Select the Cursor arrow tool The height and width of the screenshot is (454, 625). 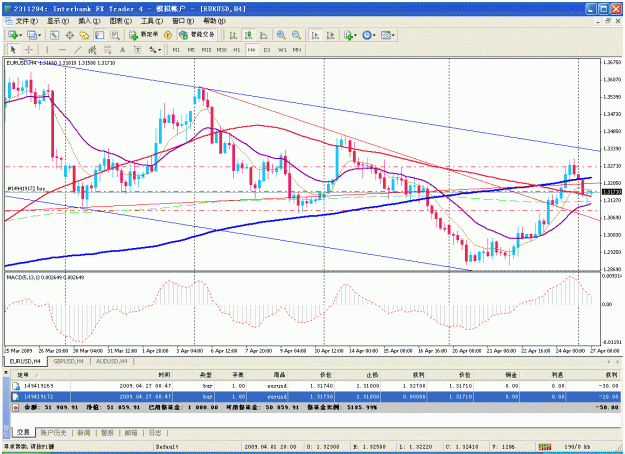point(13,50)
